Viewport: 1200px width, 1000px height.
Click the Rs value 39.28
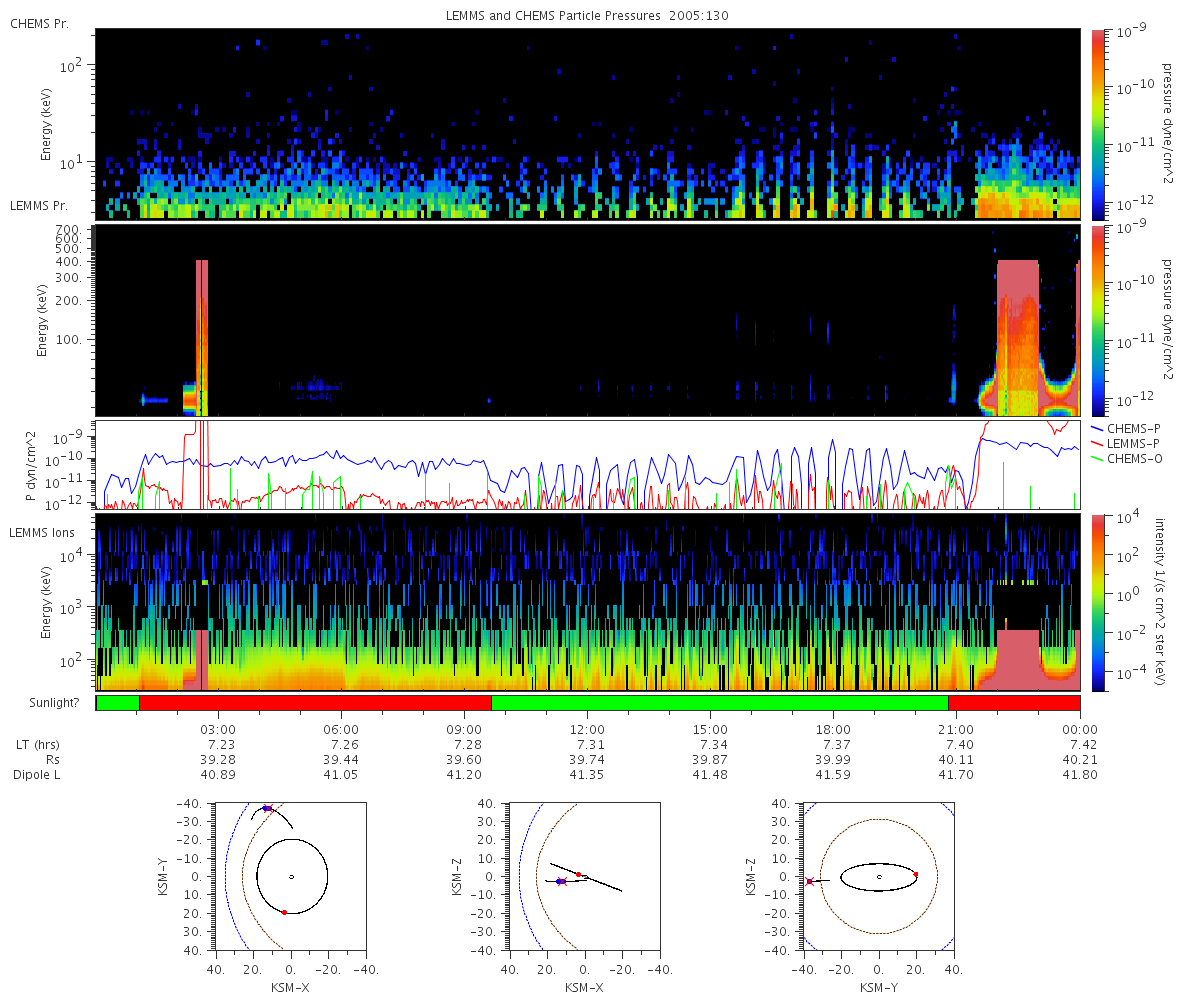click(218, 760)
